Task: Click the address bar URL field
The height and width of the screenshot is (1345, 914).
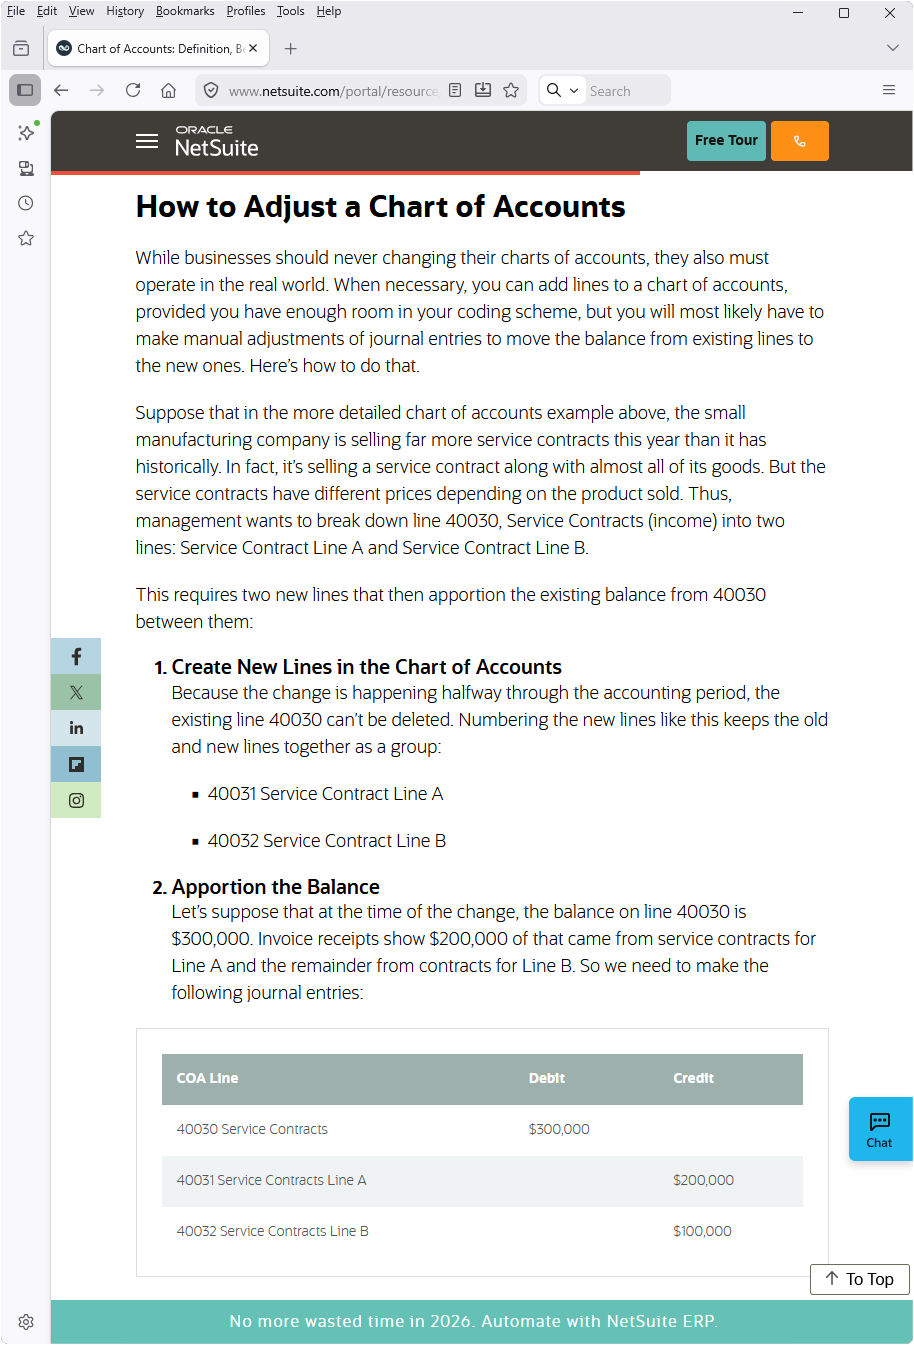Action: [333, 90]
